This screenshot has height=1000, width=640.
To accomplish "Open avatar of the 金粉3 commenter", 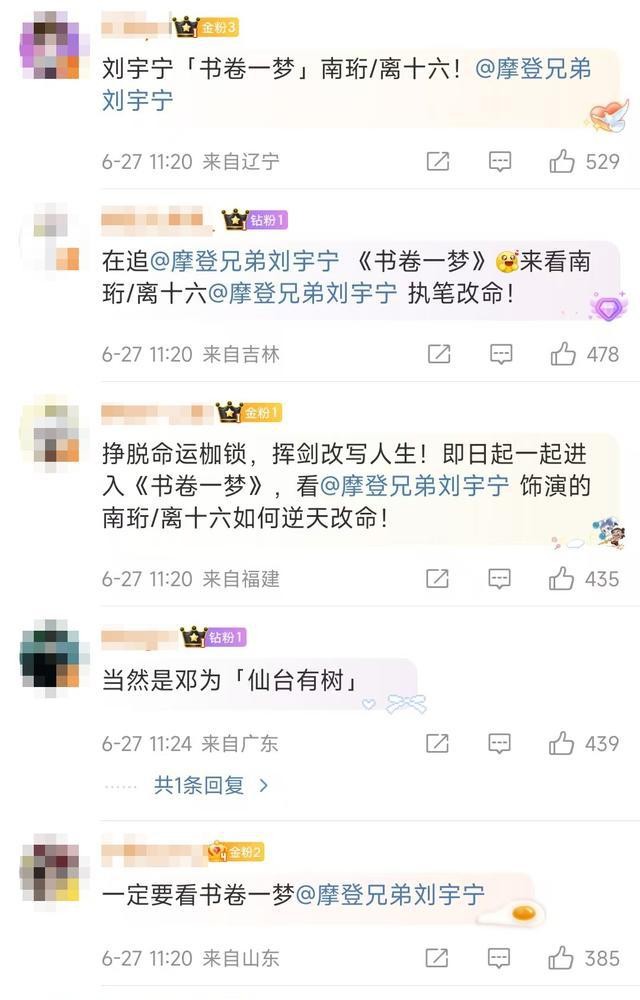I will tap(50, 48).
